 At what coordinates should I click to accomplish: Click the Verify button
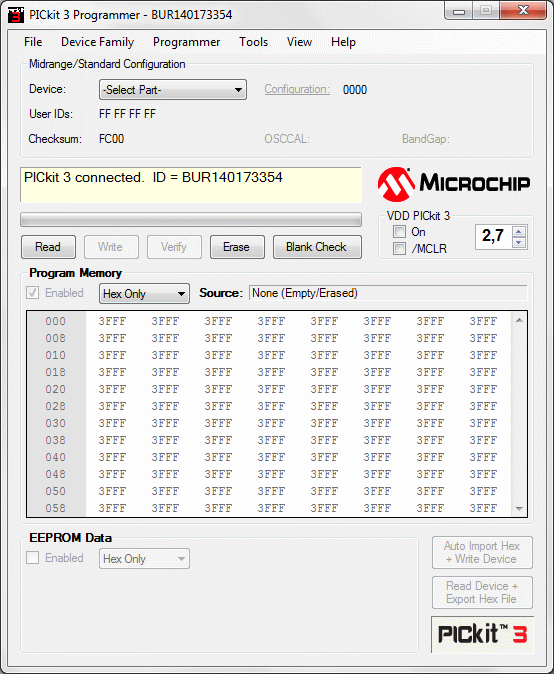point(174,247)
